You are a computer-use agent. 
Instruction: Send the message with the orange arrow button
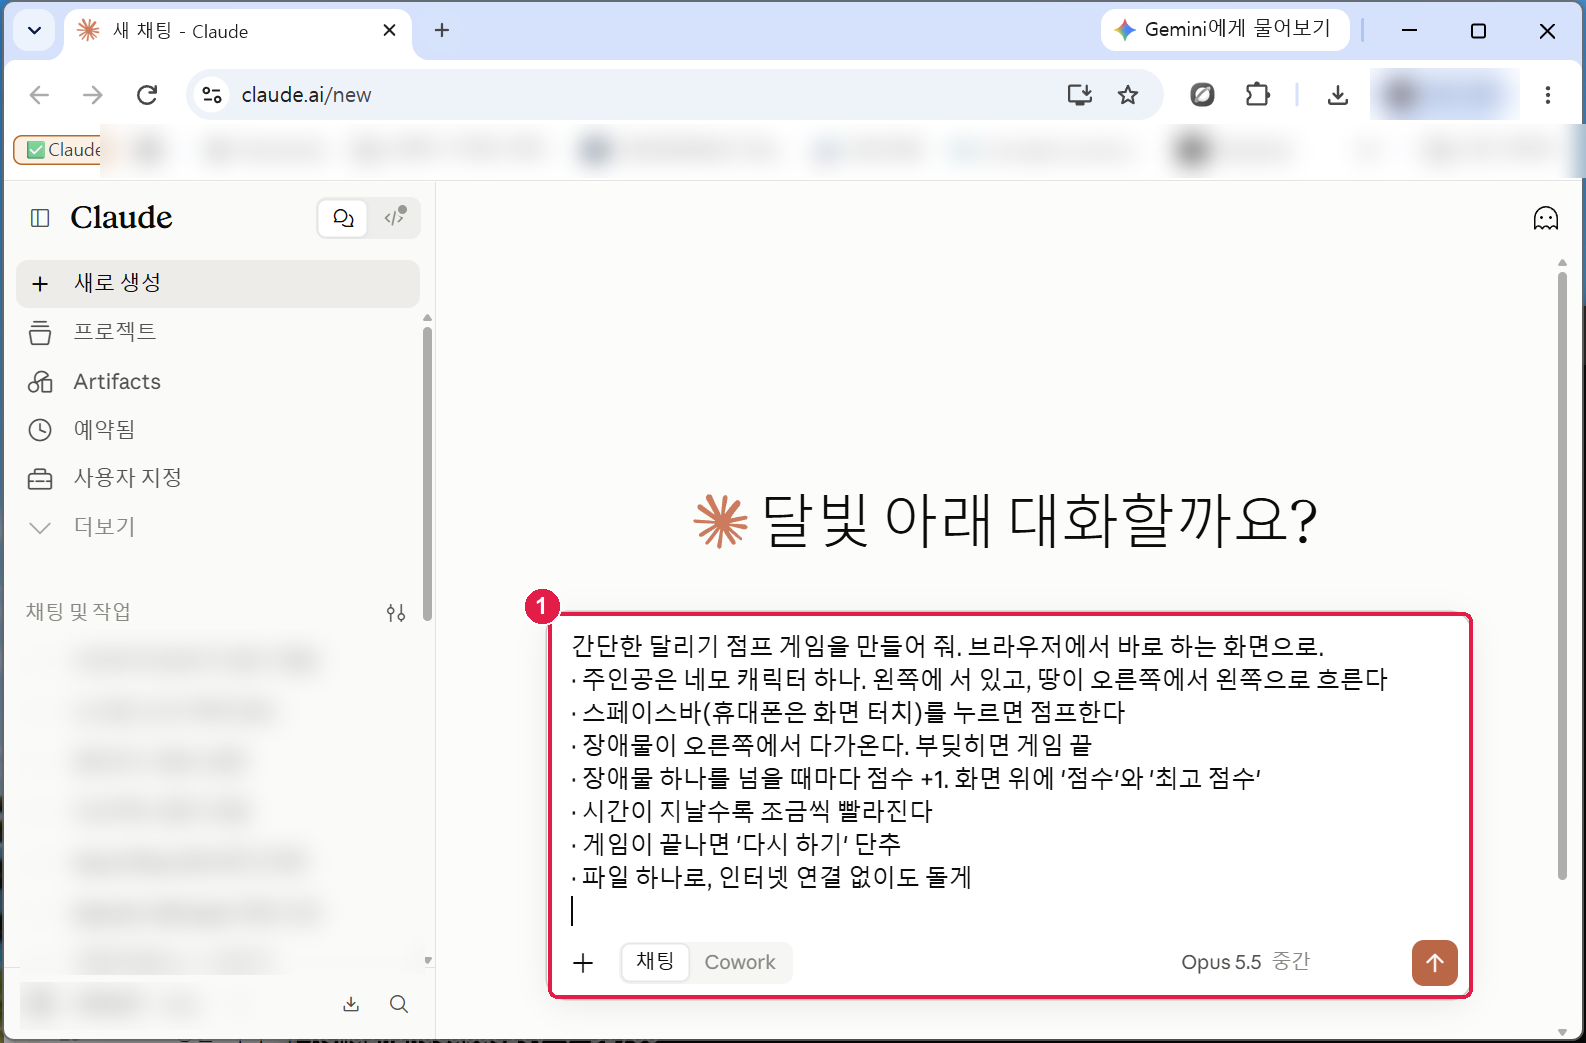1435,962
